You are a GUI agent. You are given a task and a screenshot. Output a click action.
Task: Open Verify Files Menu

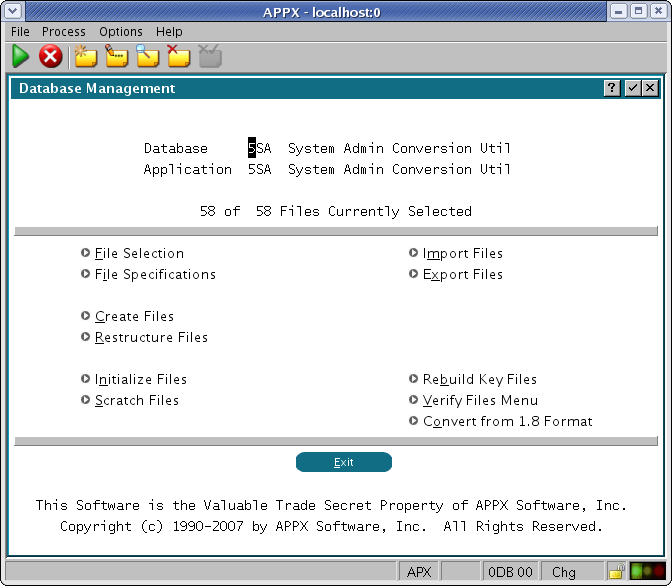(x=474, y=400)
